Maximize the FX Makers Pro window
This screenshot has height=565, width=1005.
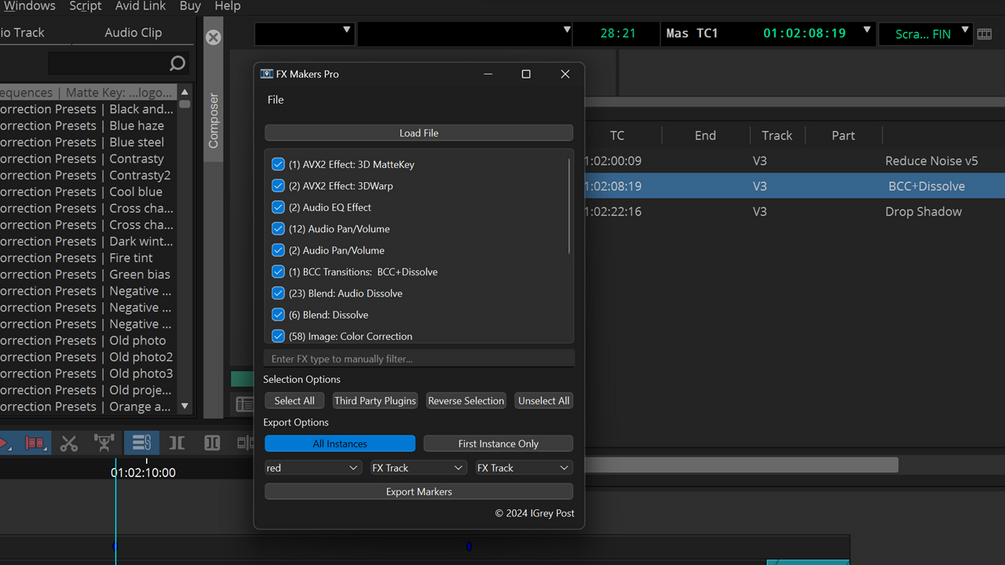pos(526,74)
